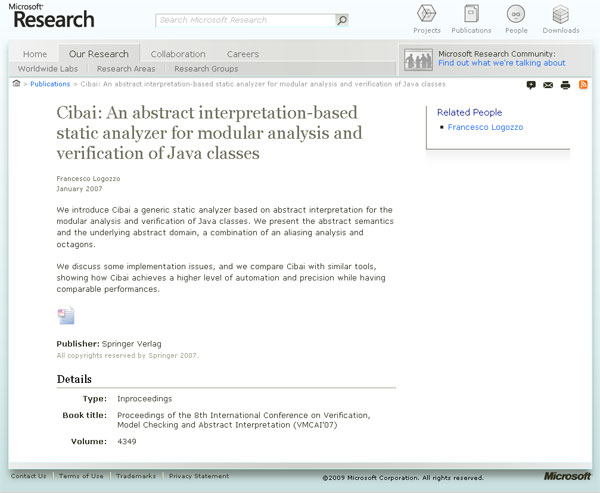Click the print page icon

[x=565, y=85]
